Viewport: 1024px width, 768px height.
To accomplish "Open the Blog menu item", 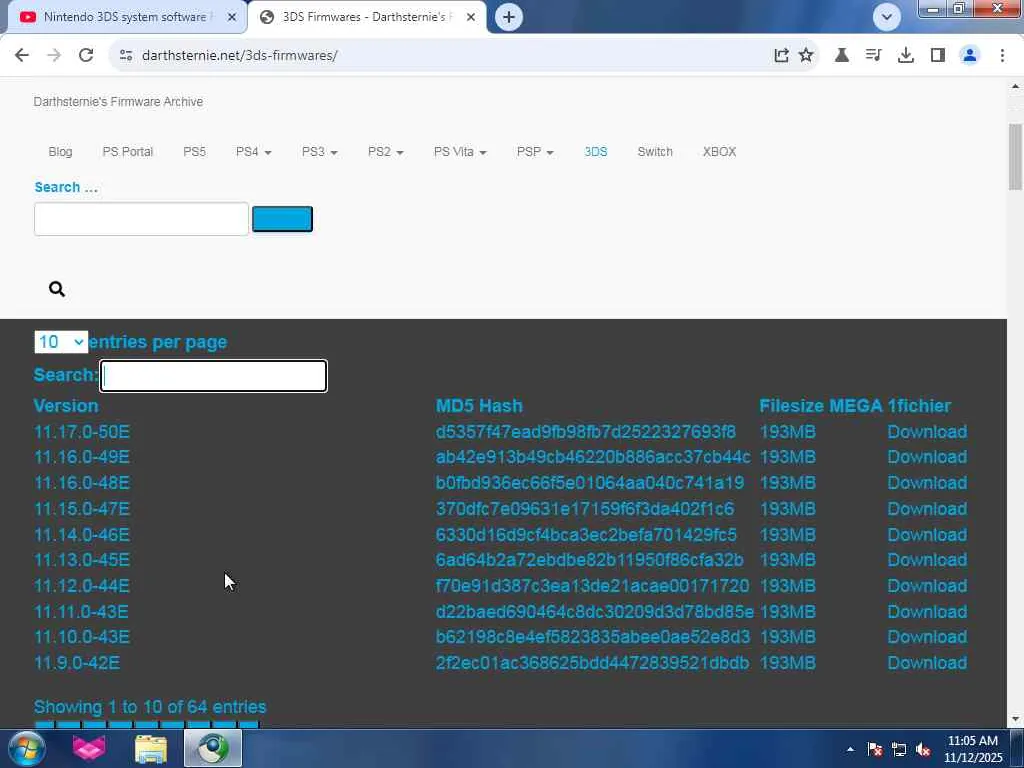I will pos(60,152).
